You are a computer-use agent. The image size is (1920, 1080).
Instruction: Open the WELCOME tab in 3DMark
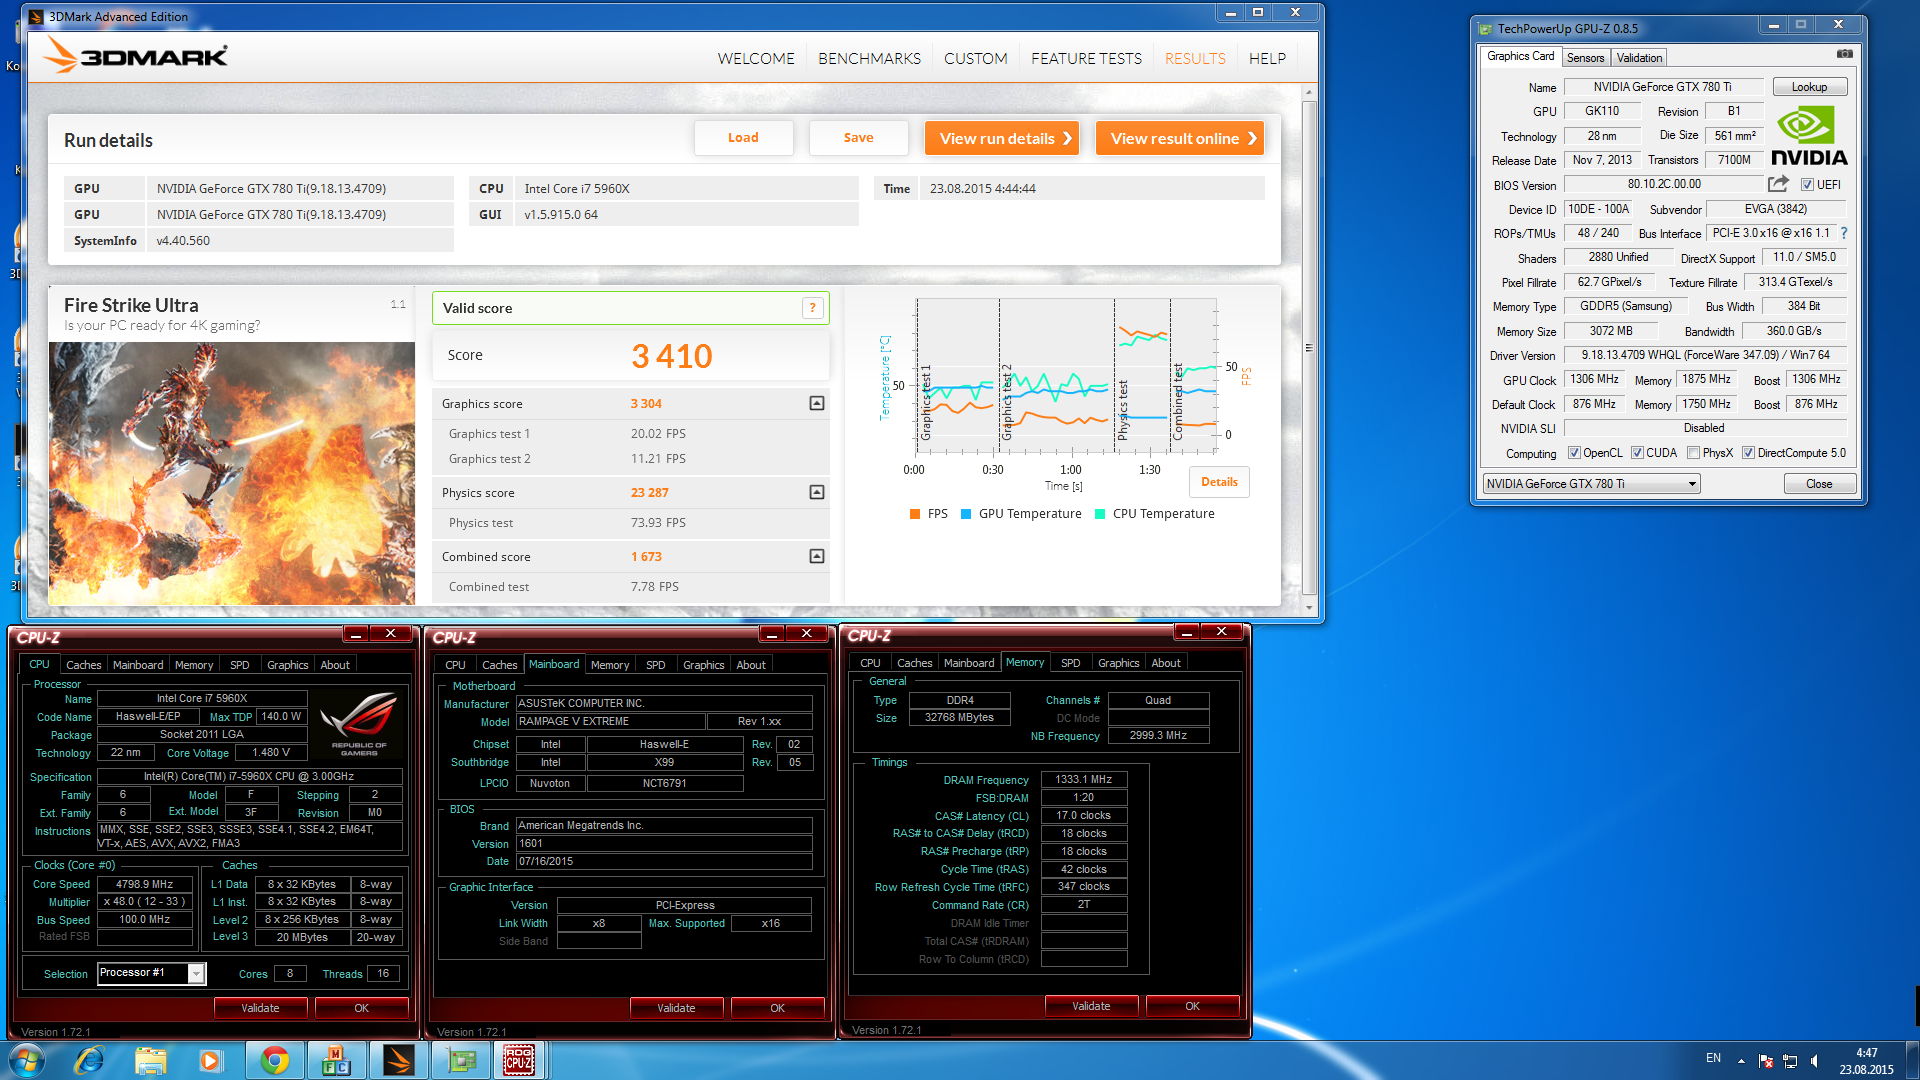point(756,59)
